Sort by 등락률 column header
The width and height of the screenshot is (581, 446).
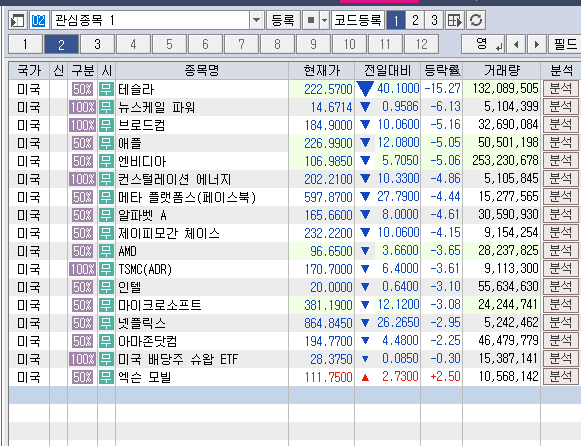coord(442,70)
